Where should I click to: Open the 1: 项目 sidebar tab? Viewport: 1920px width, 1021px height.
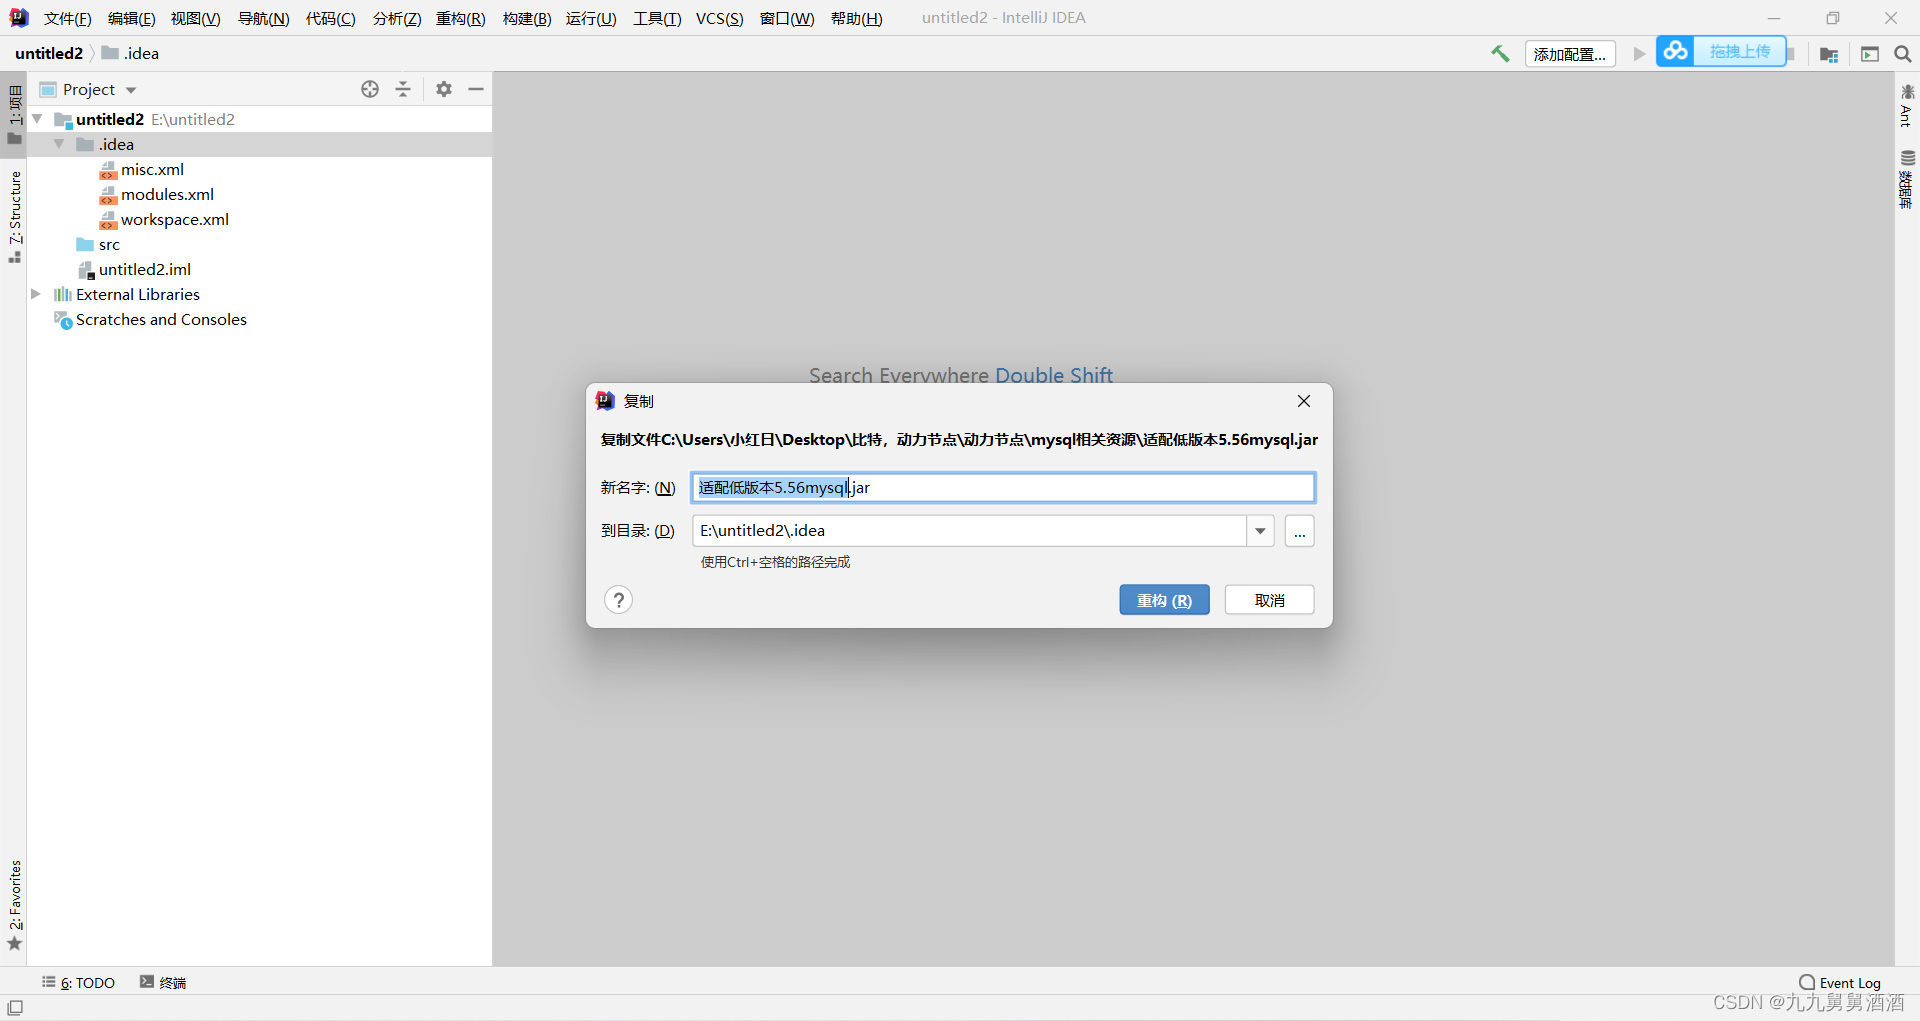coord(14,114)
